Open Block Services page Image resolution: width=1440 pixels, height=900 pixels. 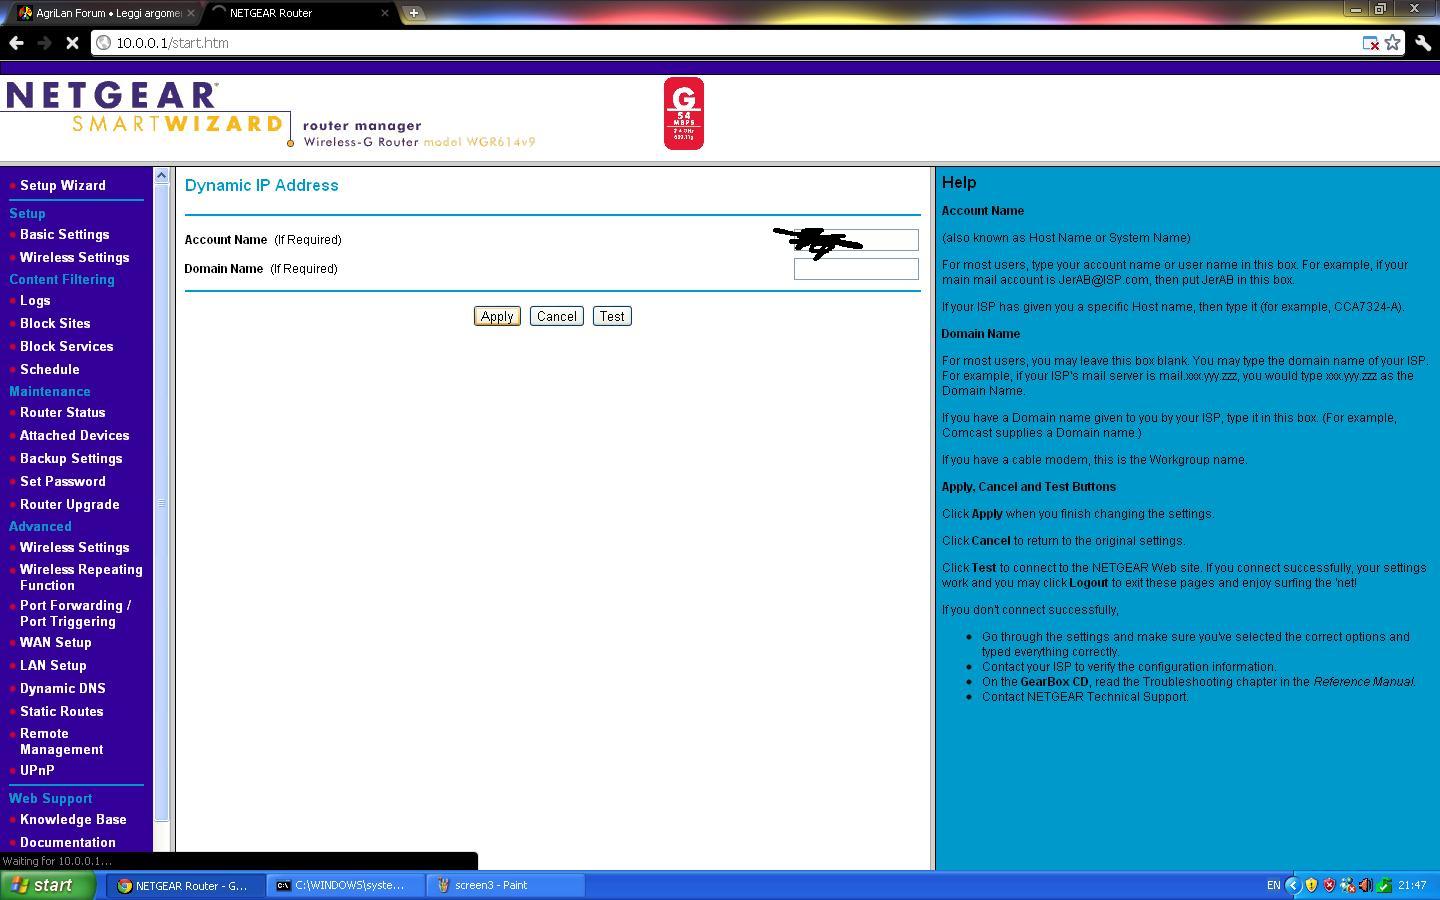pos(66,346)
